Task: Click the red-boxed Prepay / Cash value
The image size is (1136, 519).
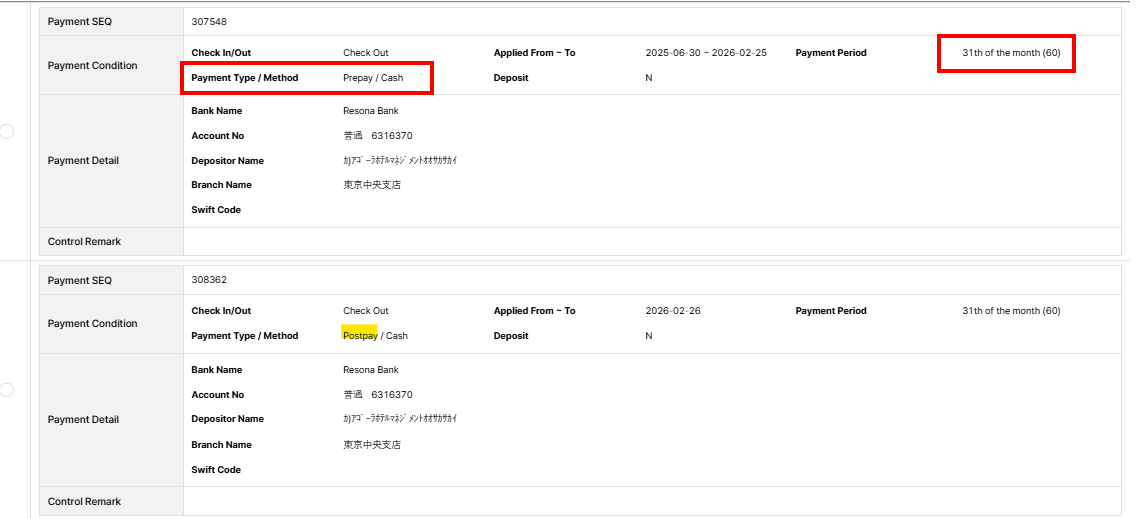Action: point(373,78)
